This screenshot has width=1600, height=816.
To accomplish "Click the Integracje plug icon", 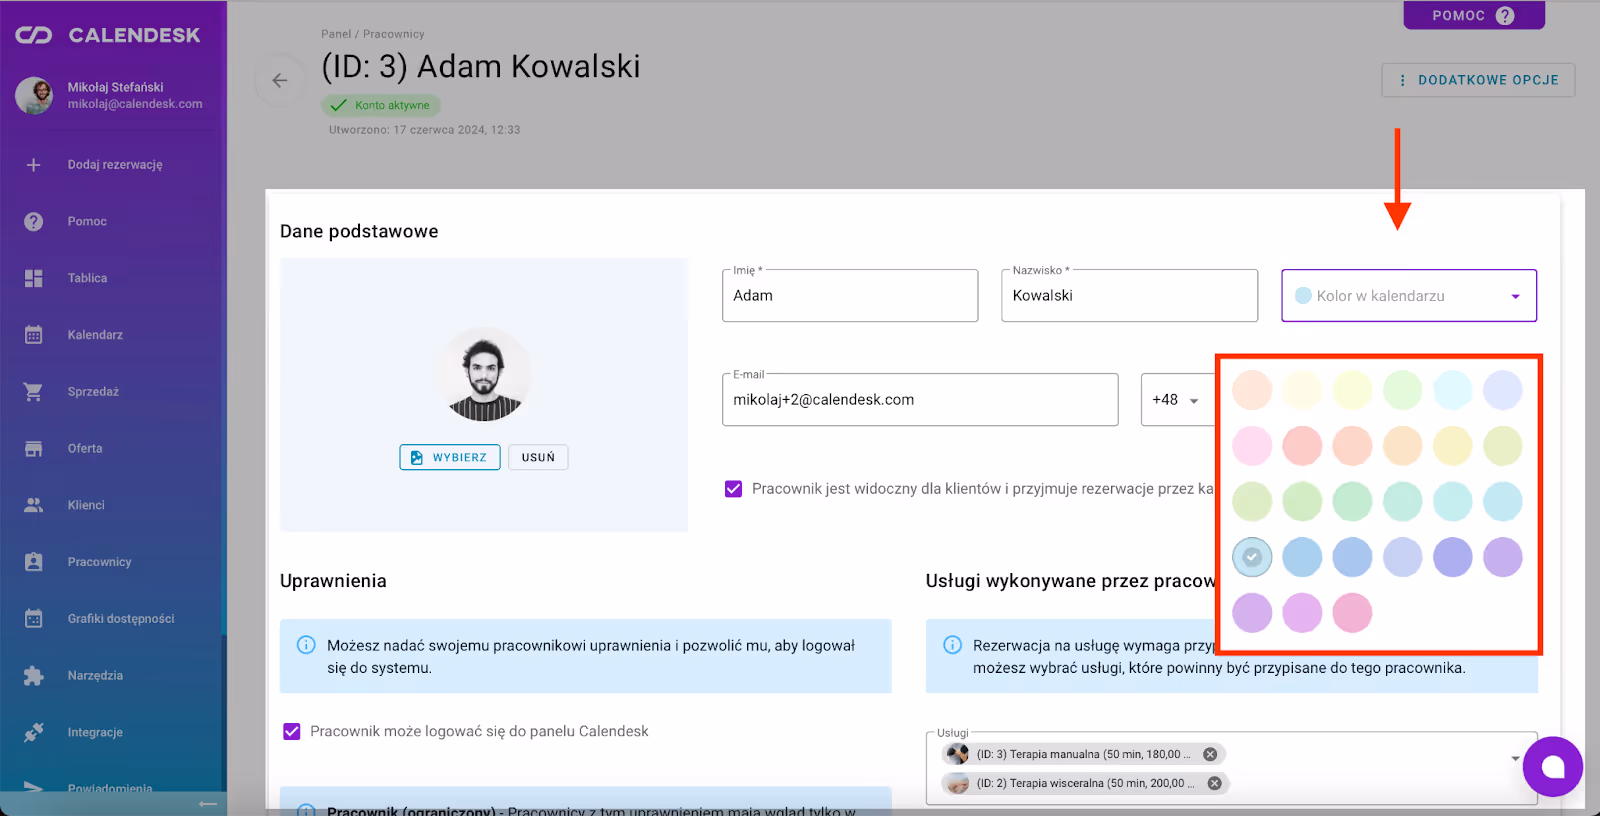I will [x=33, y=733].
